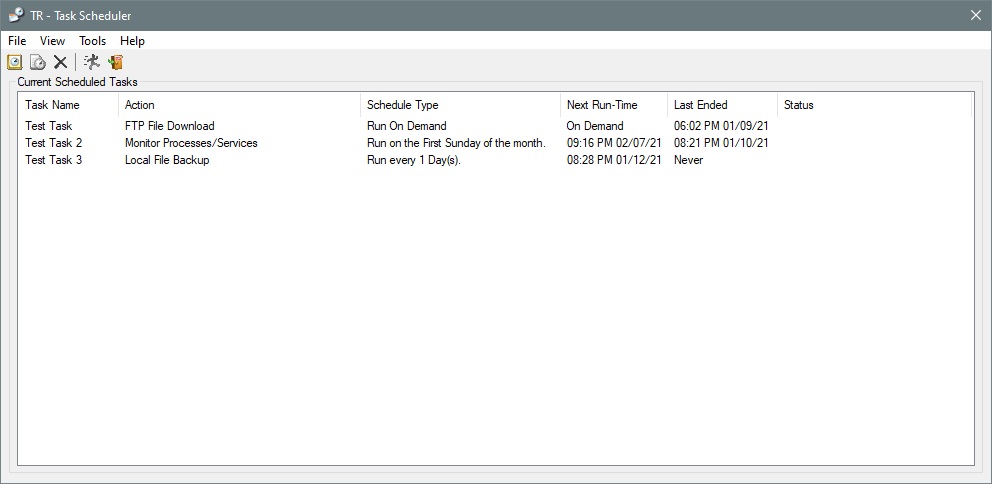Sort by the Next Run-Time column header
This screenshot has width=992, height=484.
[x=614, y=105]
